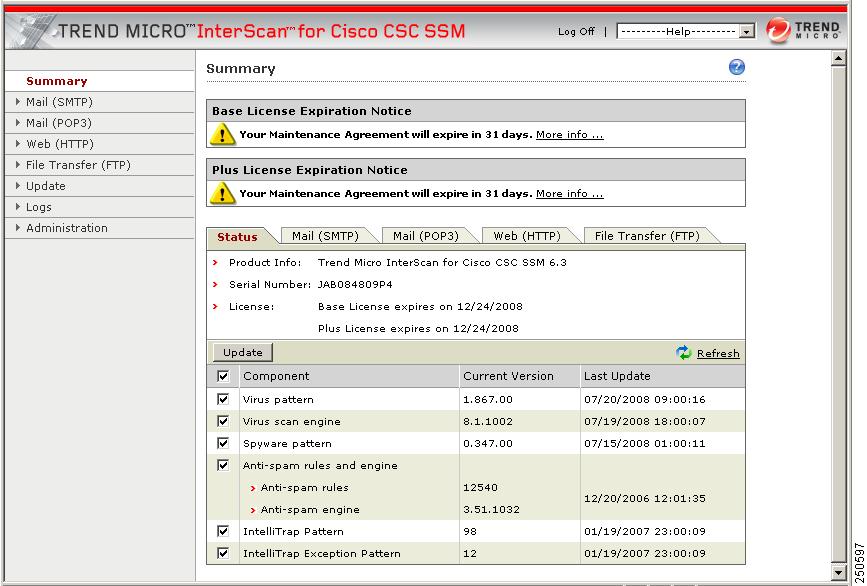Image resolution: width=867 pixels, height=586 pixels.
Task: Click the Log Off link
Action: click(576, 32)
